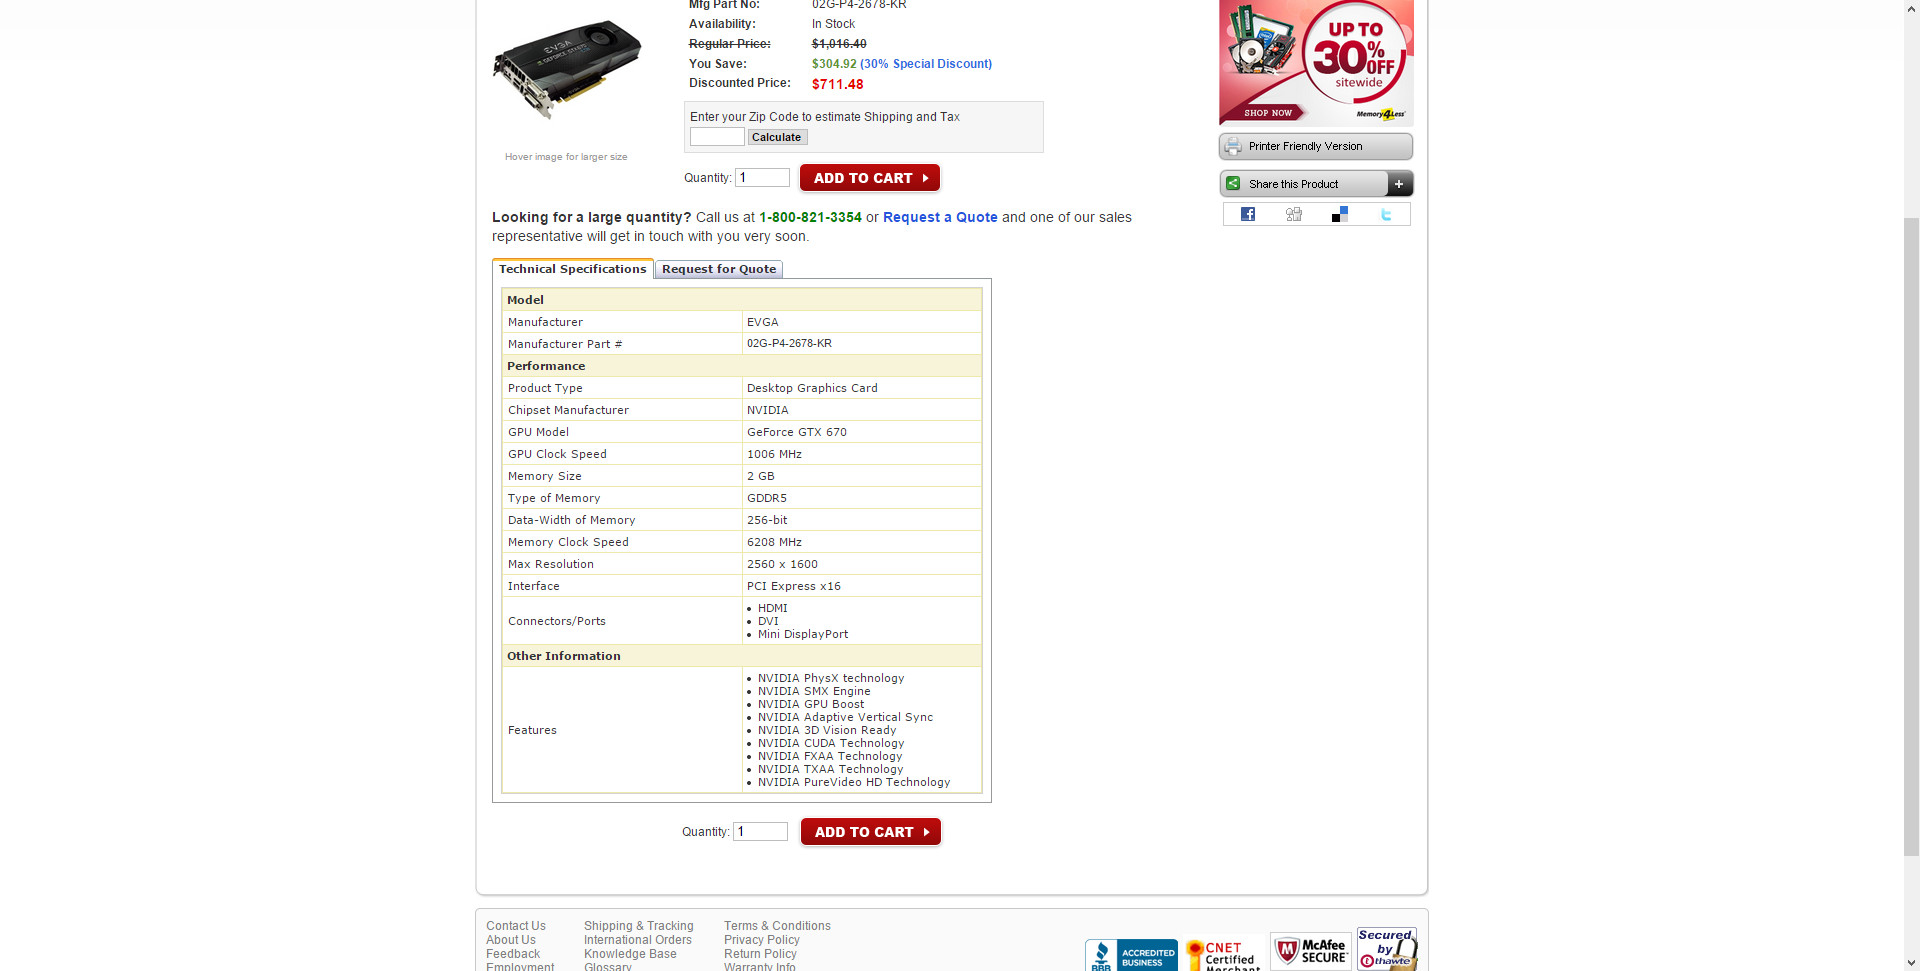Screen dimensions: 1920x971
Task: Expand Share this Product plus button
Action: (x=1399, y=184)
